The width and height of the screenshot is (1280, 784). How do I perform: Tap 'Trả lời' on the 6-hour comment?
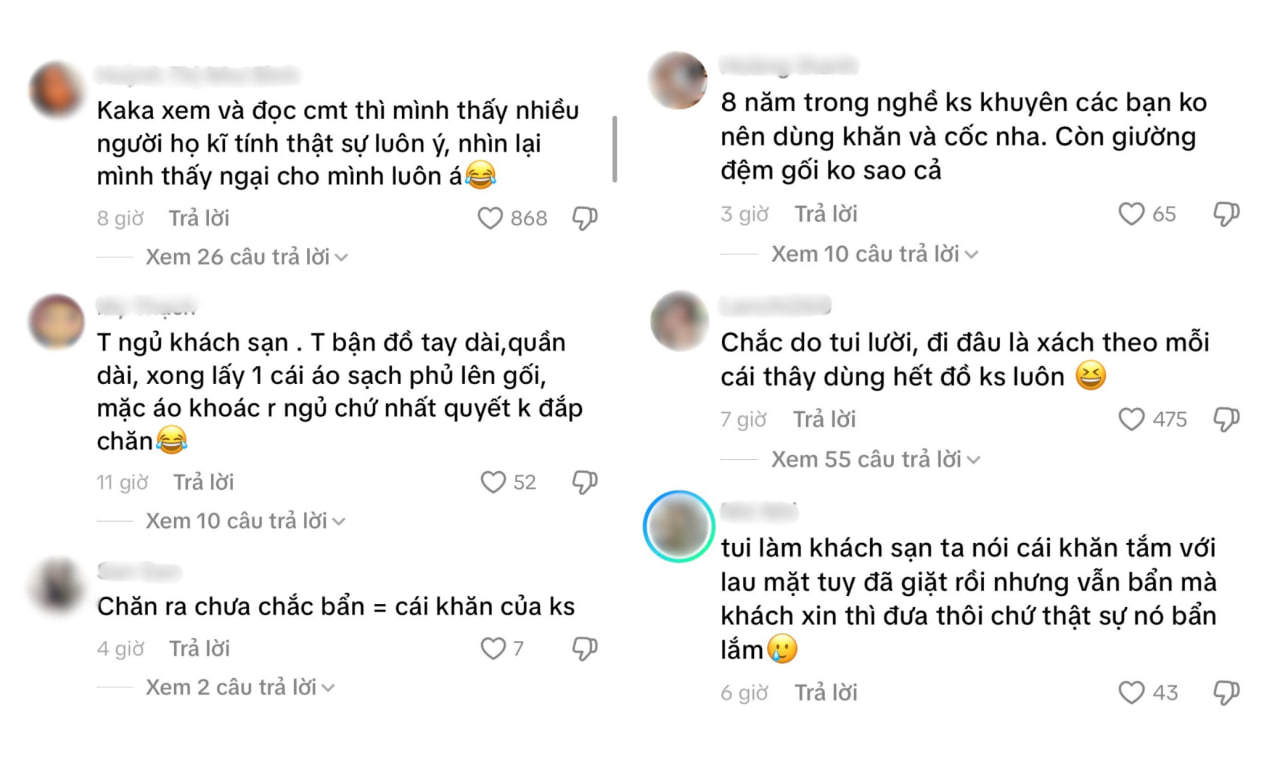coord(825,691)
